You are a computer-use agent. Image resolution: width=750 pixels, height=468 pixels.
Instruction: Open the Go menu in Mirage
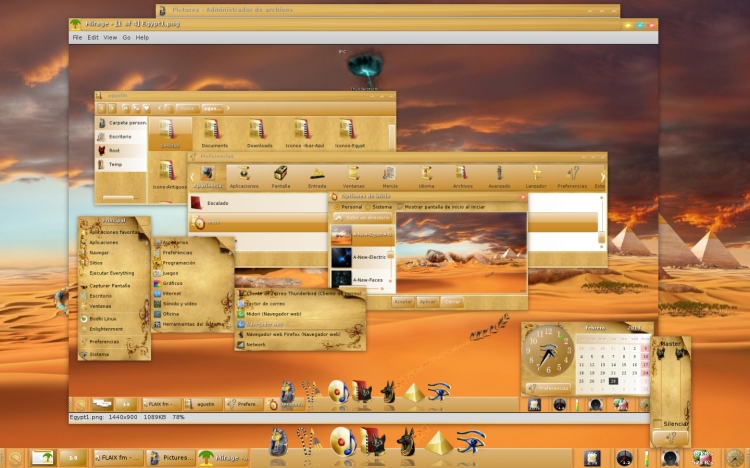click(126, 37)
